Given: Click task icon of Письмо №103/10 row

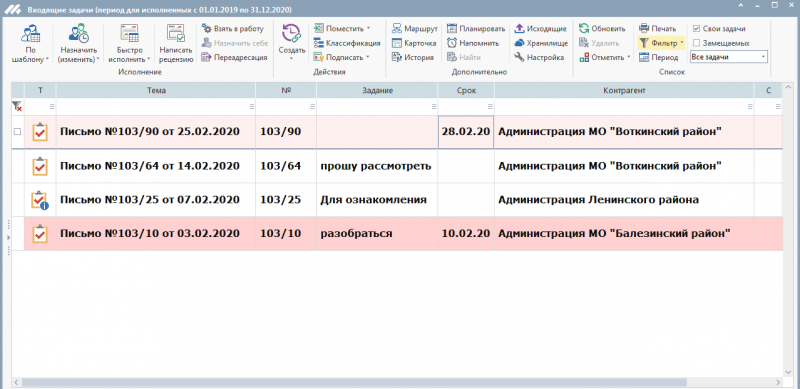Looking at the screenshot, I should pyautogui.click(x=40, y=234).
